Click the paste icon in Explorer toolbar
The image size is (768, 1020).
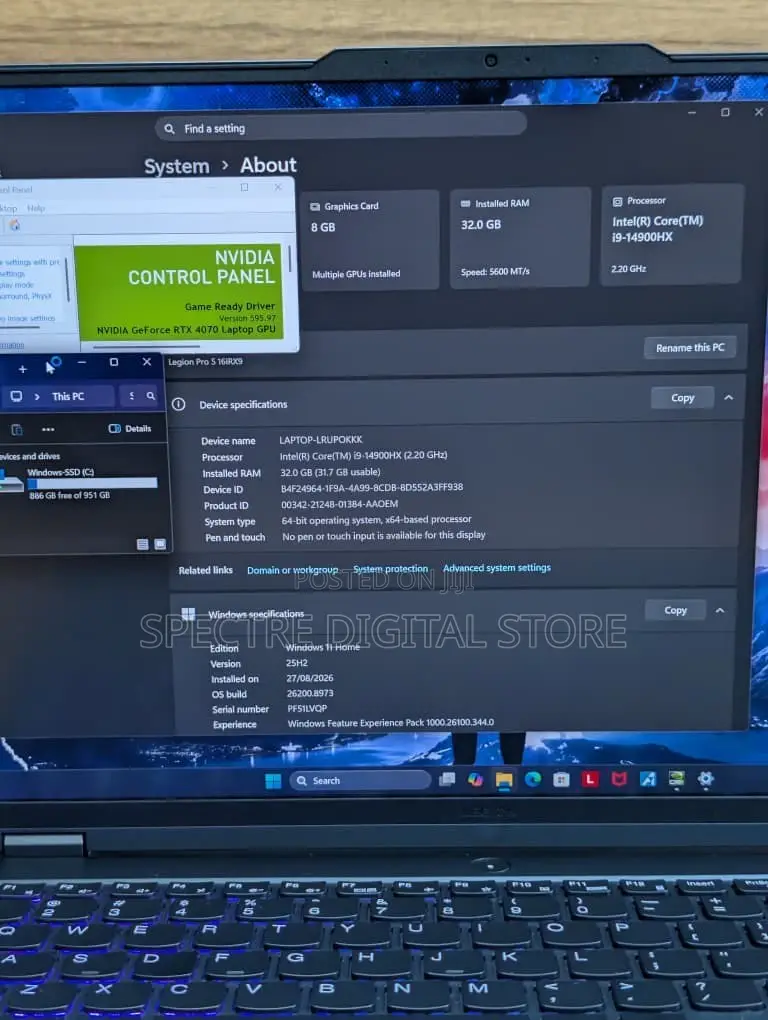(17, 429)
